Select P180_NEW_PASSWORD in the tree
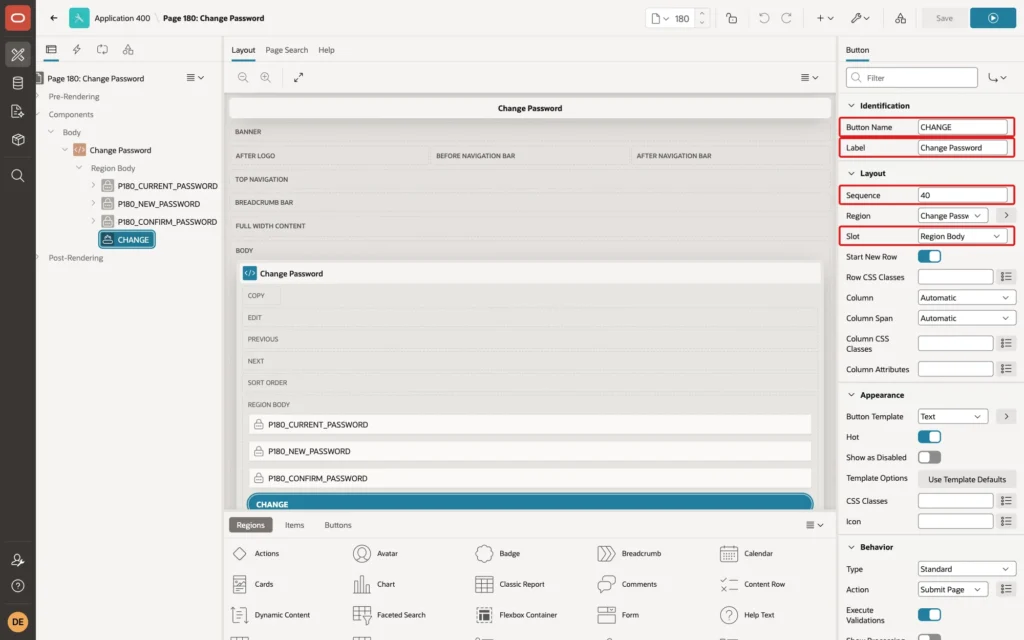The width and height of the screenshot is (1024, 640). pyautogui.click(x=159, y=204)
